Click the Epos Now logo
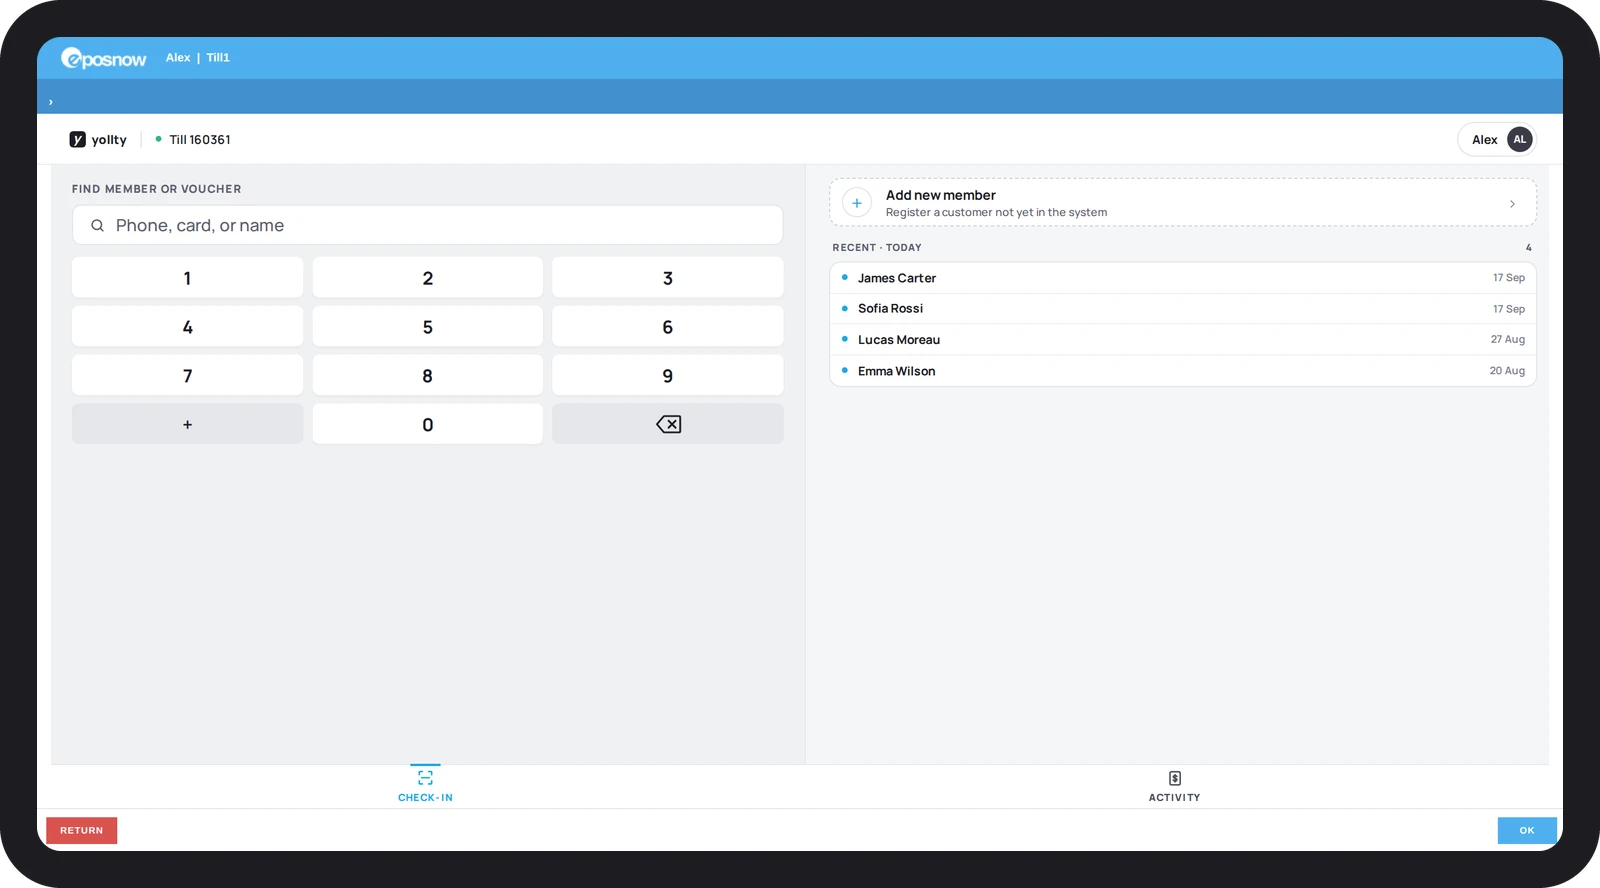Viewport: 1600px width, 888px height. coord(104,59)
